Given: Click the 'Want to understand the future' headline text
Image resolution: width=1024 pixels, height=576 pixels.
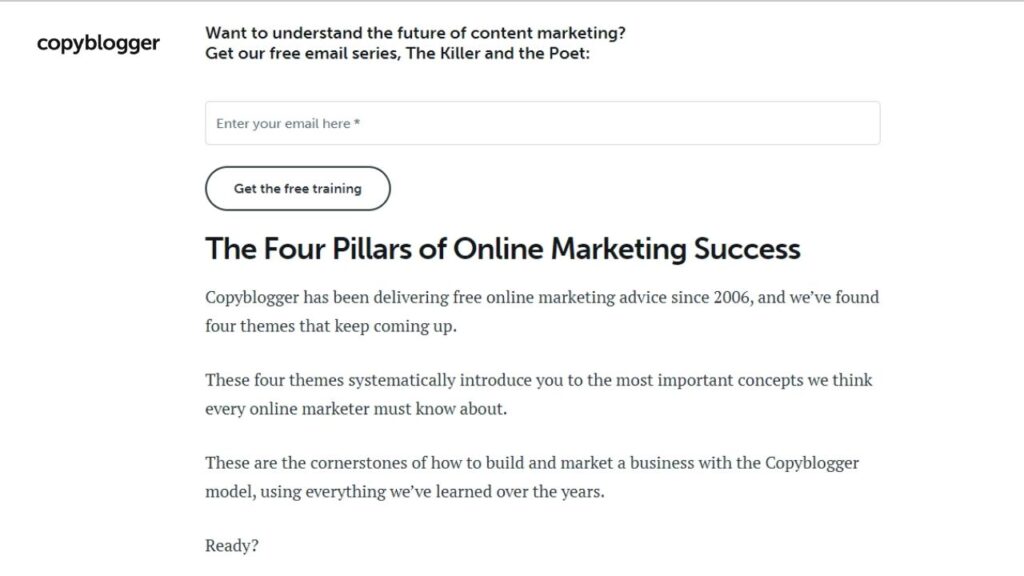Looking at the screenshot, I should [x=415, y=33].
